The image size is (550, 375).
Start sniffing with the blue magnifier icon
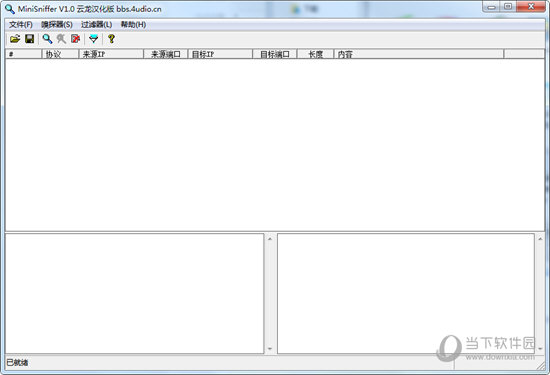(47, 39)
